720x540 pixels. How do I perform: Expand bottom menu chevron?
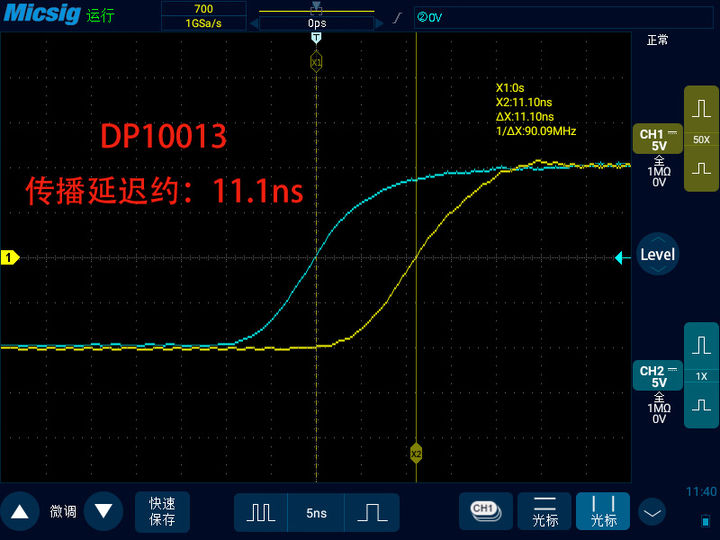point(652,512)
